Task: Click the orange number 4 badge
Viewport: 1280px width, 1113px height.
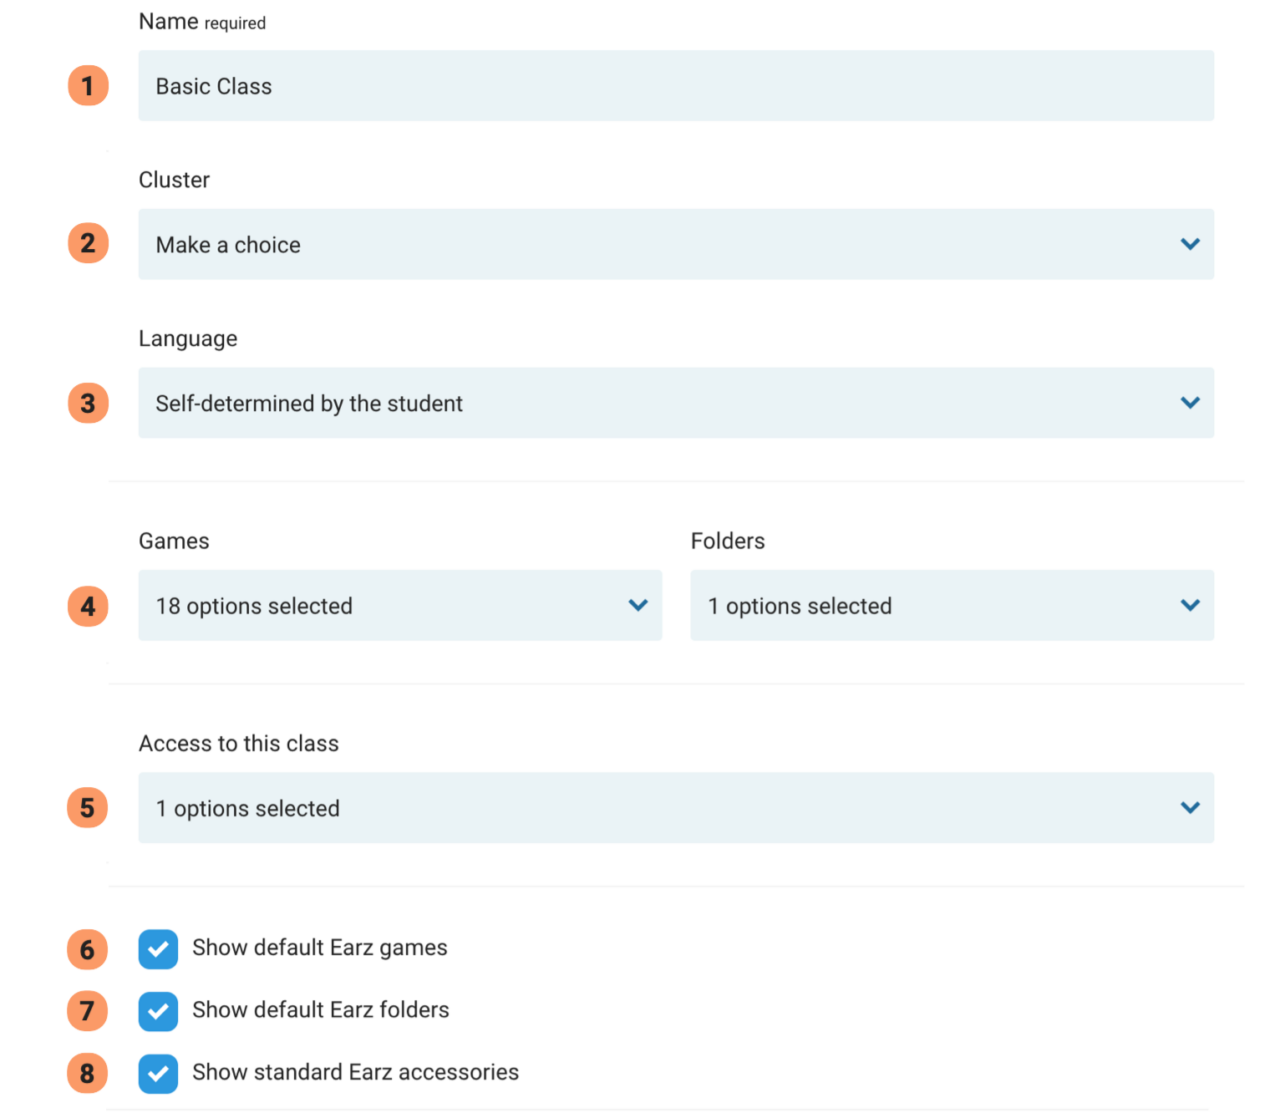Action: click(88, 606)
